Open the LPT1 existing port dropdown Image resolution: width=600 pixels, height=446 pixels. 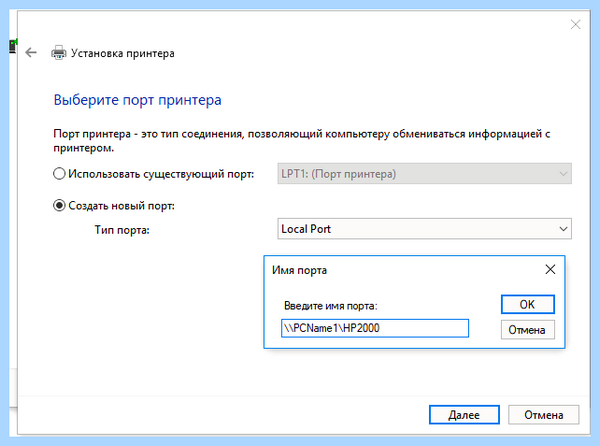(424, 174)
